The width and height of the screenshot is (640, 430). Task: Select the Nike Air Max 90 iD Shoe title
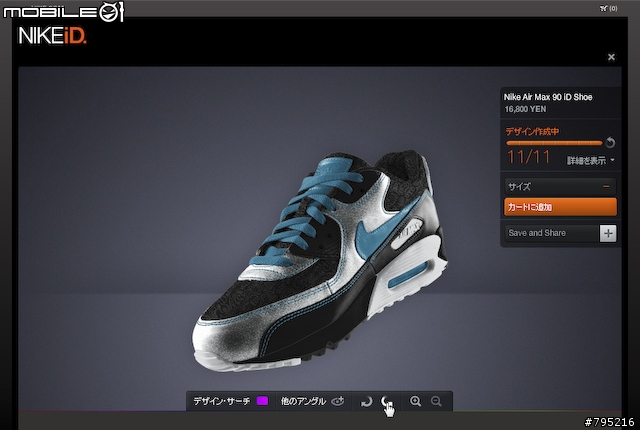click(548, 97)
